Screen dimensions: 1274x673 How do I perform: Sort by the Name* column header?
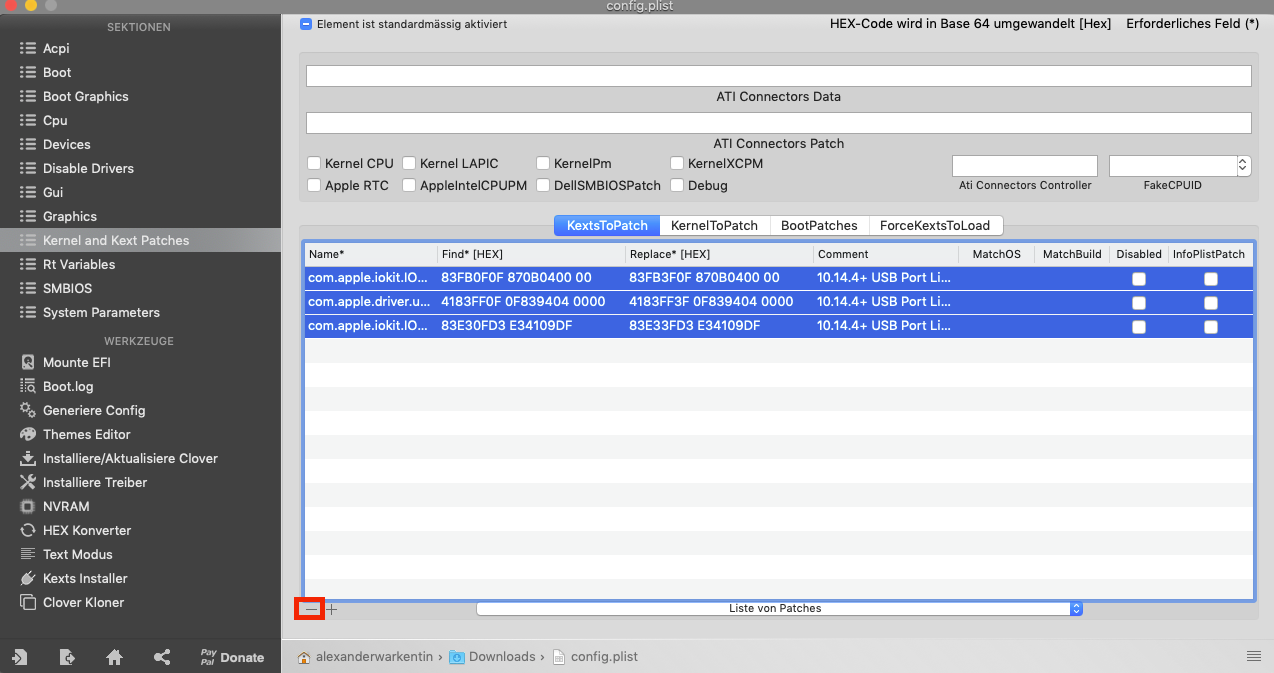370,254
